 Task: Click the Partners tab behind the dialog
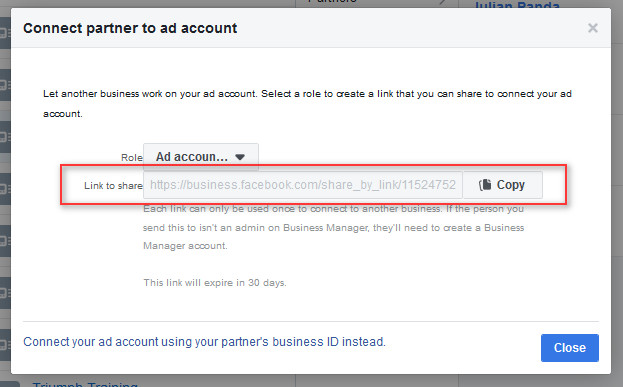pos(332,2)
